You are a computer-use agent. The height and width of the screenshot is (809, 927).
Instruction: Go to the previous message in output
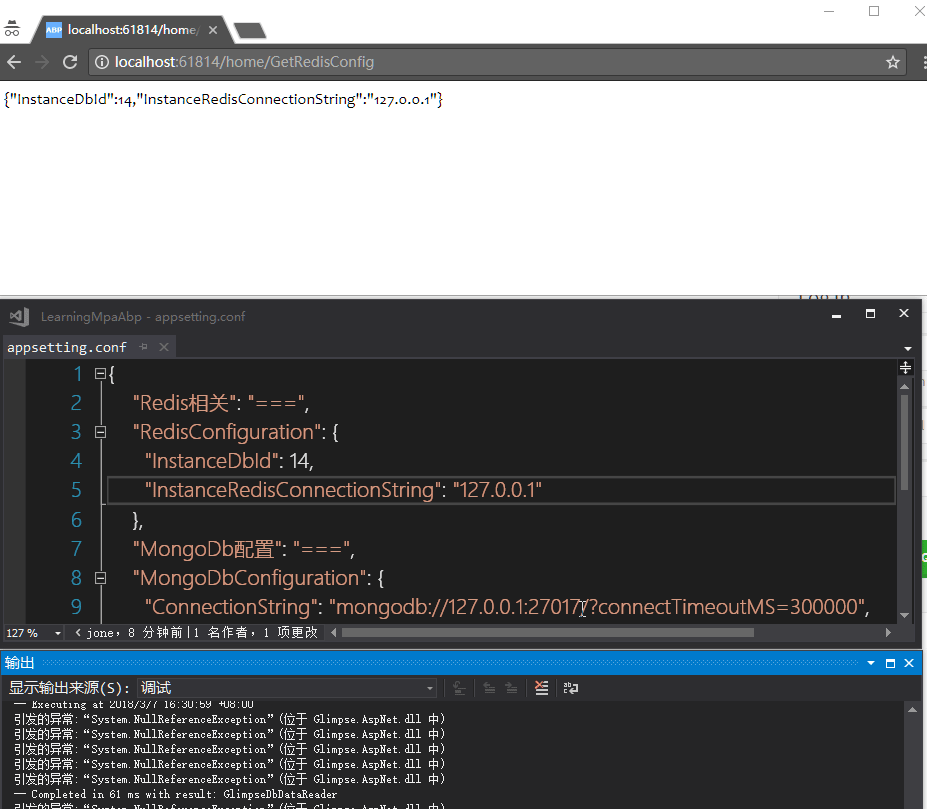pyautogui.click(x=489, y=688)
